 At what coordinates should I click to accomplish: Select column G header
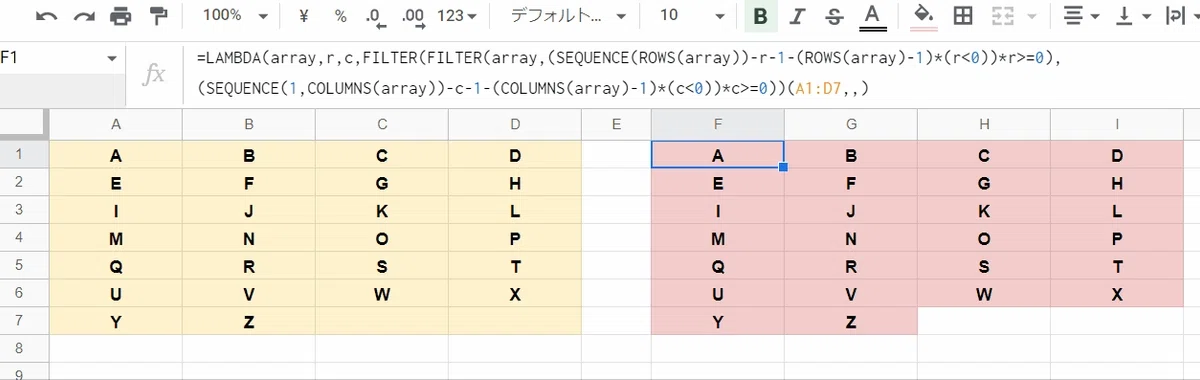[x=851, y=124]
